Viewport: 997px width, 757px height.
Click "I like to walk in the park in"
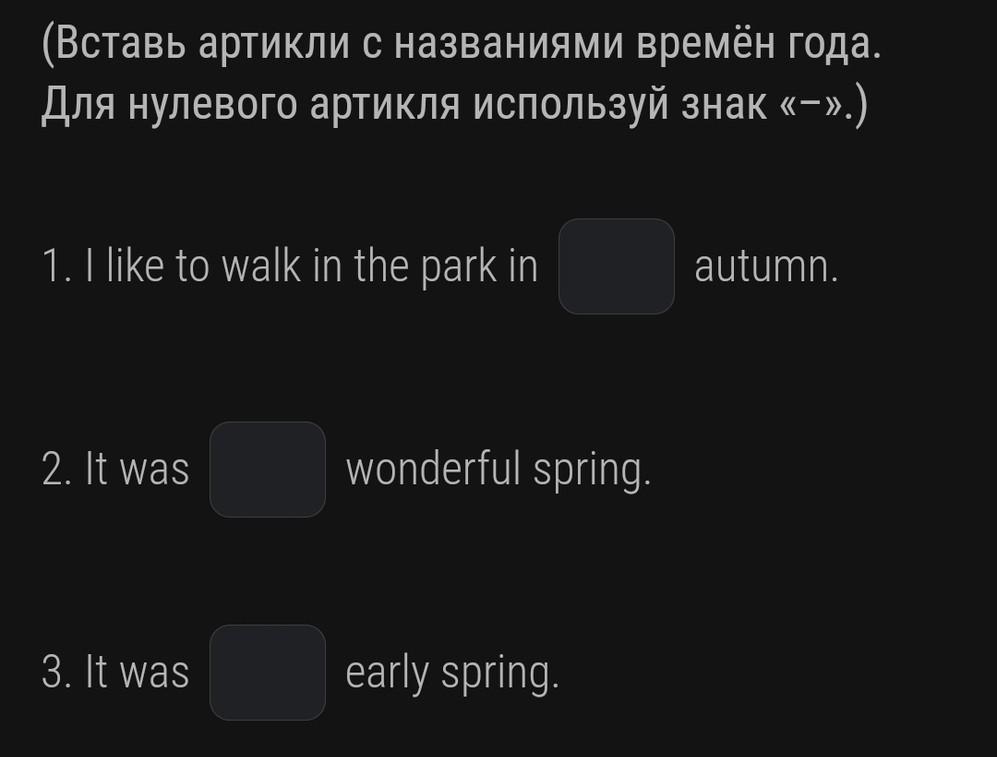coord(290,267)
